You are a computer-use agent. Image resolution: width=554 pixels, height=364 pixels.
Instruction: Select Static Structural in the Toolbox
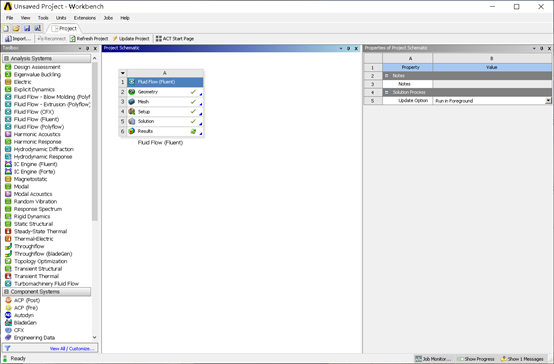(x=33, y=224)
